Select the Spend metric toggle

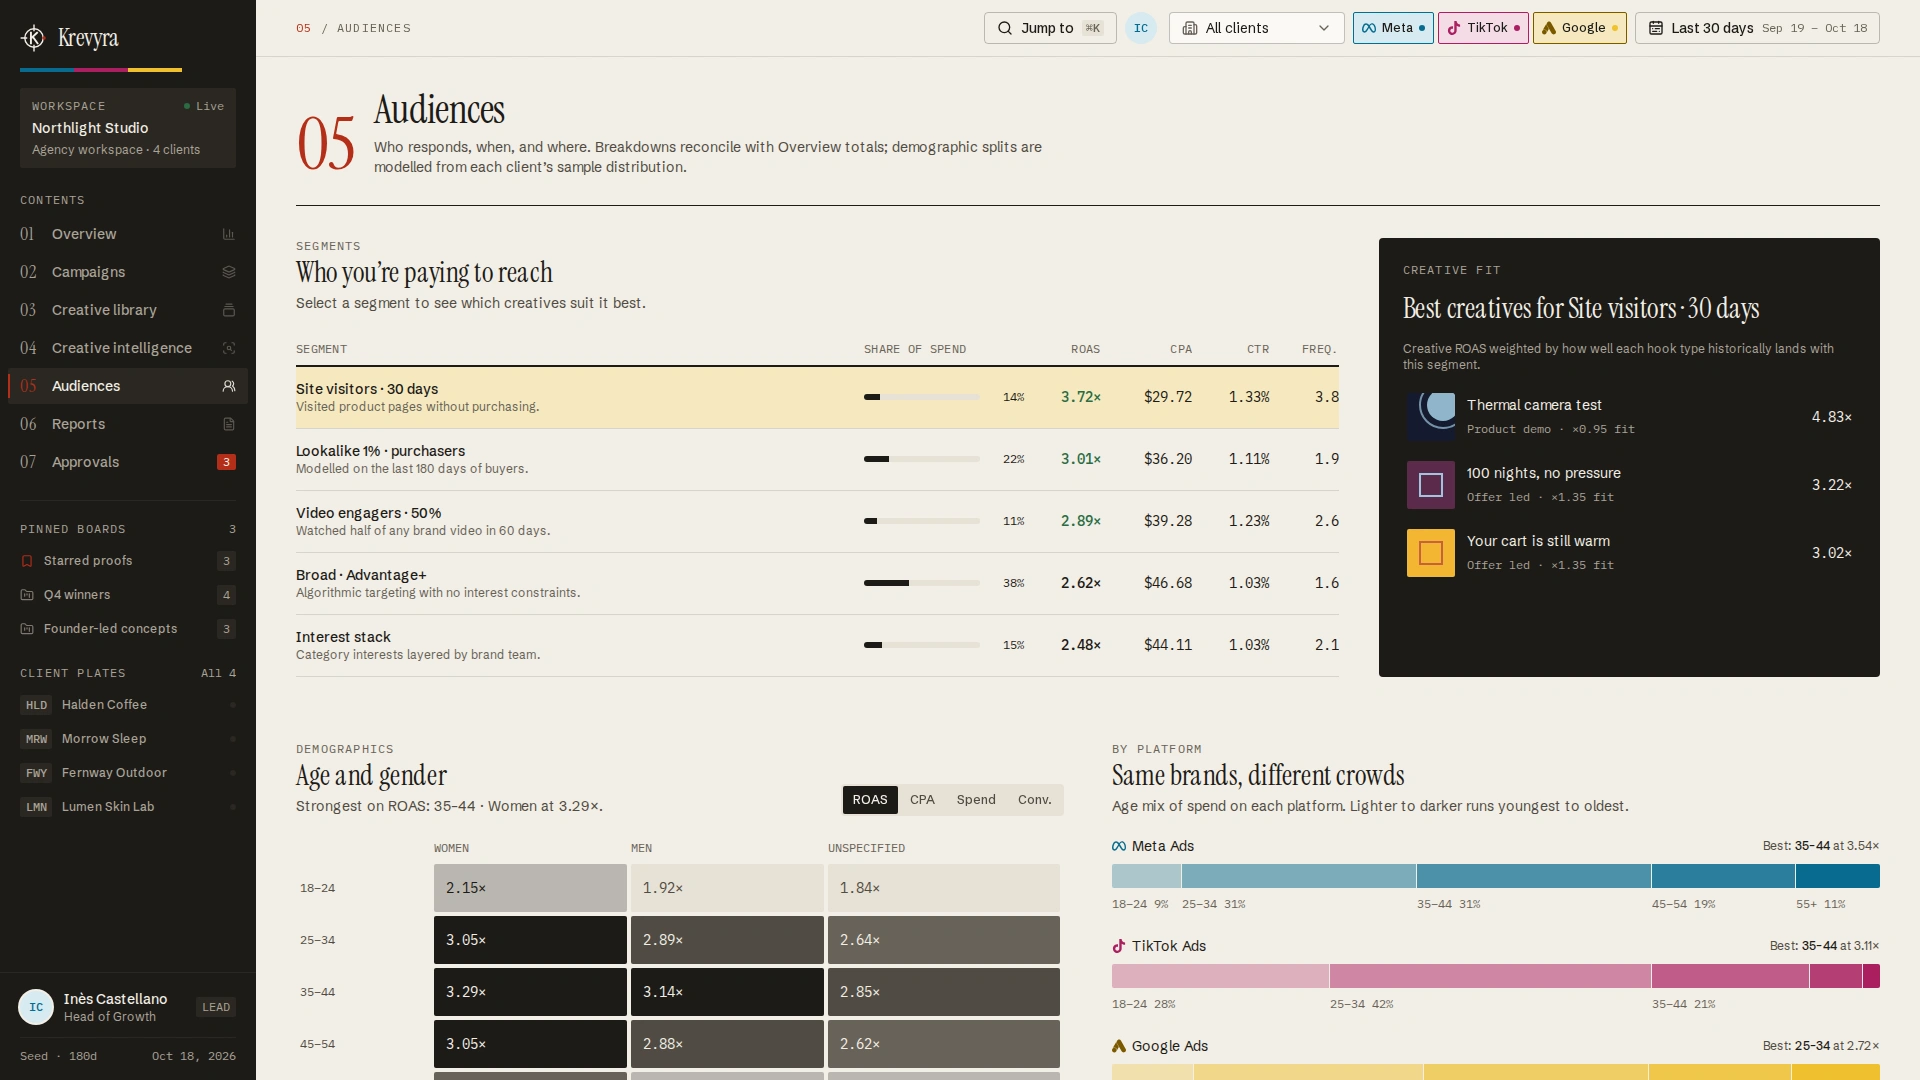(x=976, y=800)
